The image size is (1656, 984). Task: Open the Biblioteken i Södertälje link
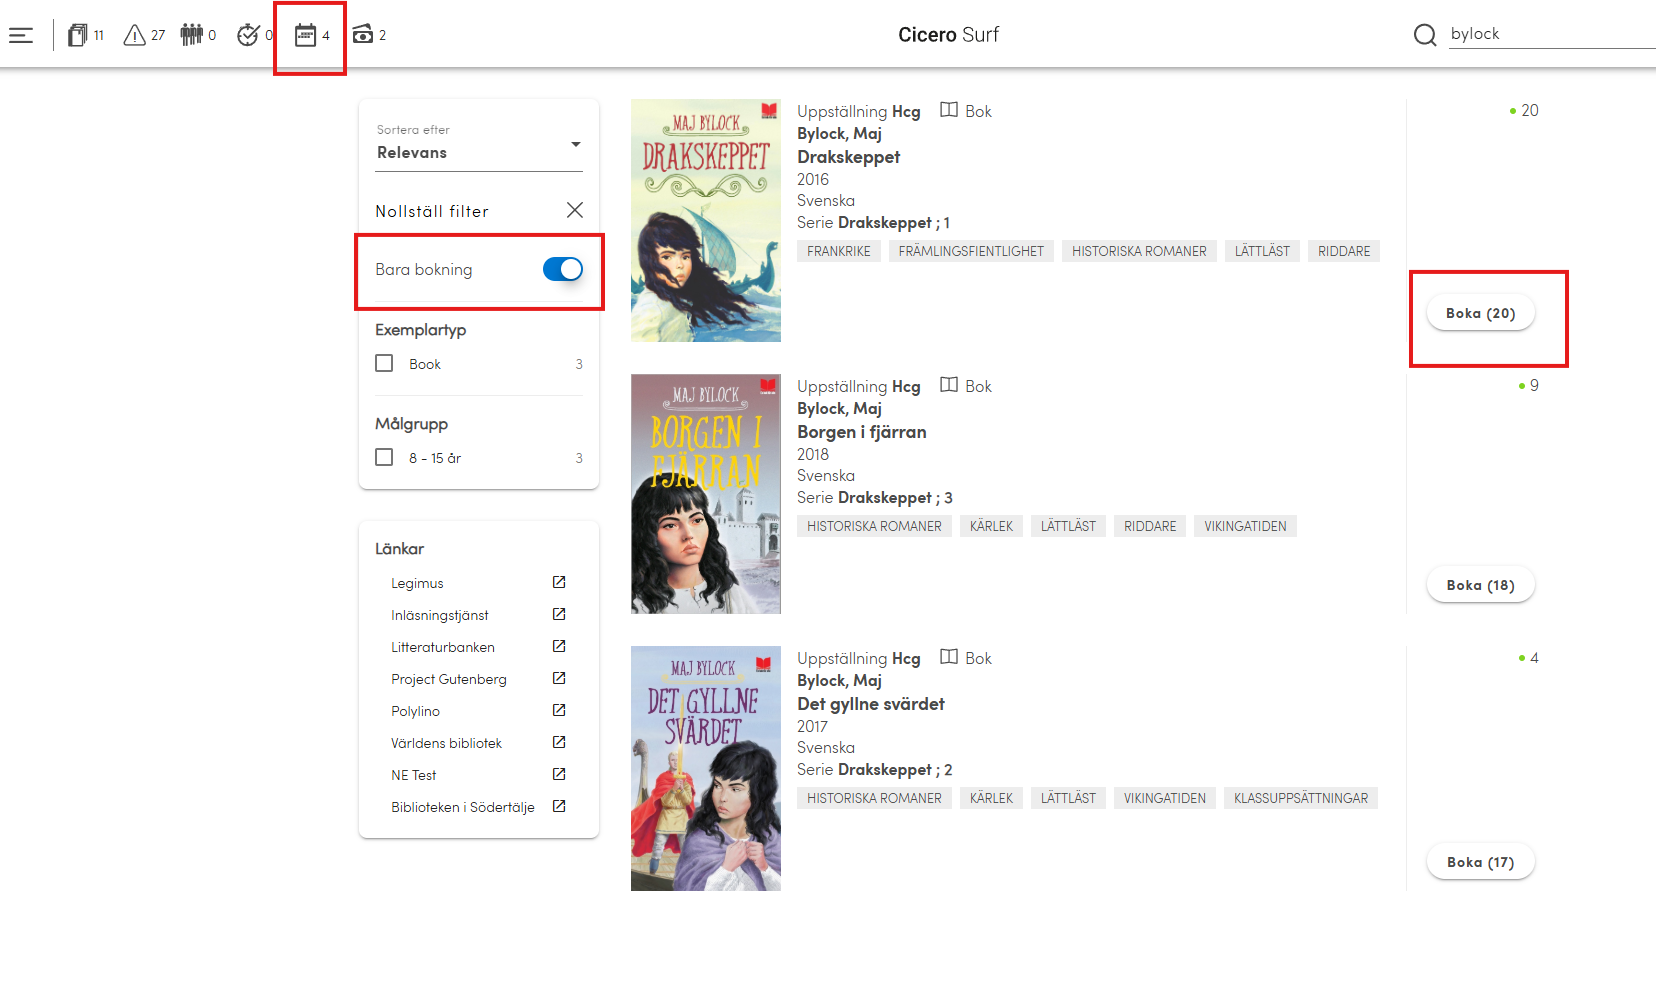[463, 807]
